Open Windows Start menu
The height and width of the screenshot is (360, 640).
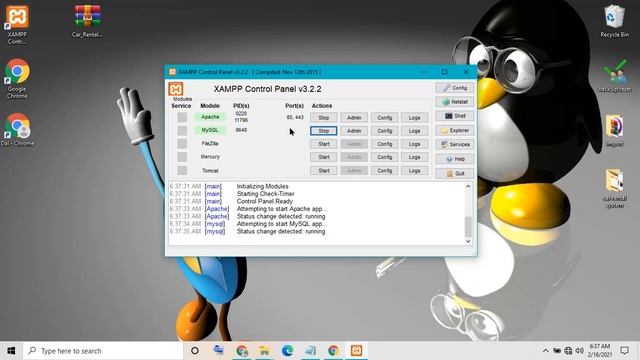[x=11, y=351]
